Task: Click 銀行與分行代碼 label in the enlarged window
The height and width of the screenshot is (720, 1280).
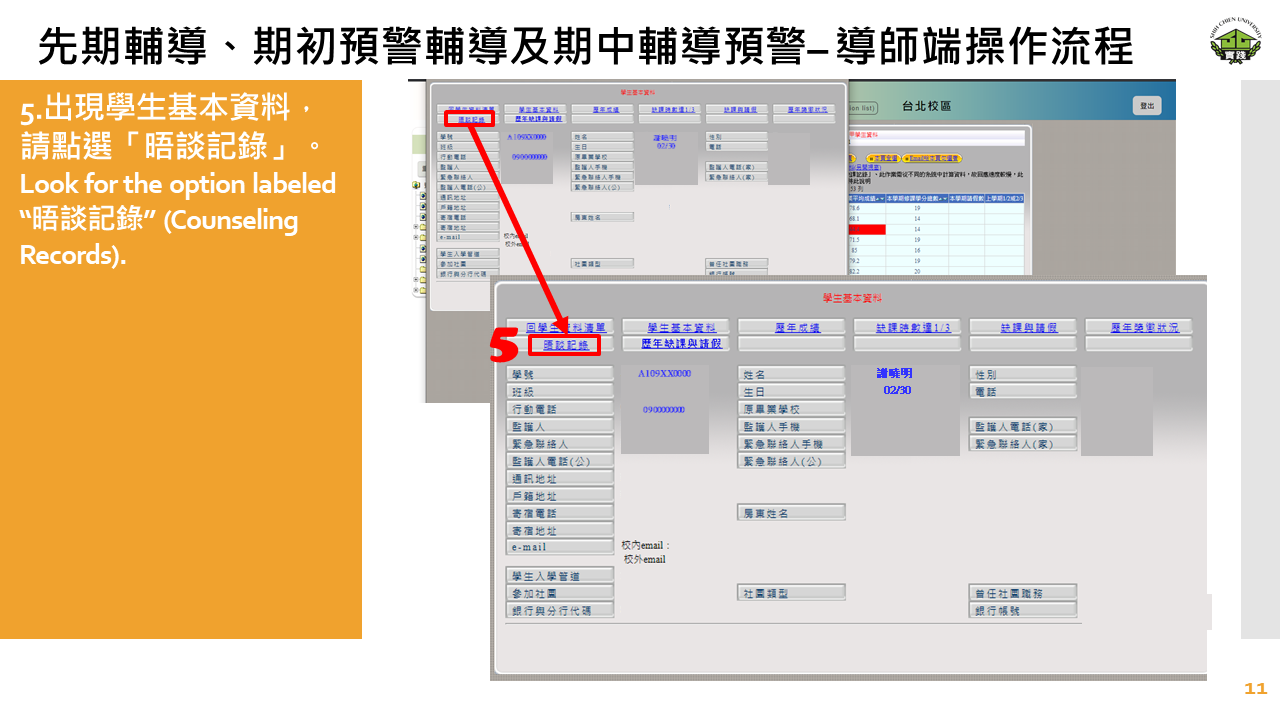Action: click(560, 610)
